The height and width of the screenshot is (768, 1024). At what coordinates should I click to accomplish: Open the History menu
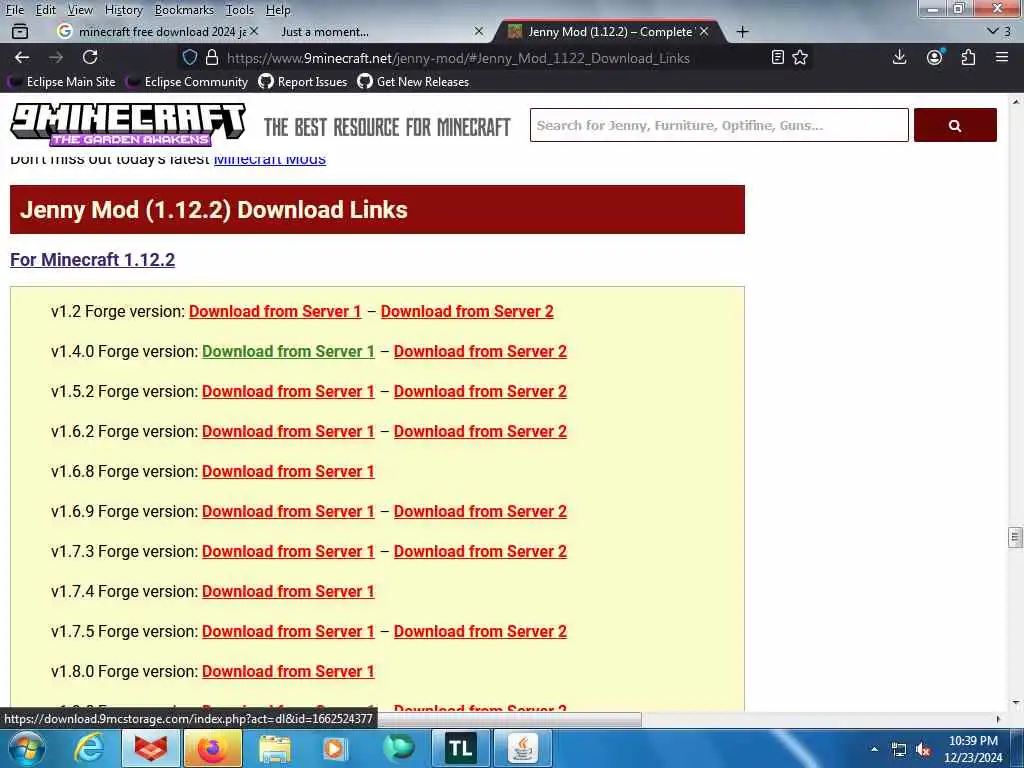tap(123, 10)
